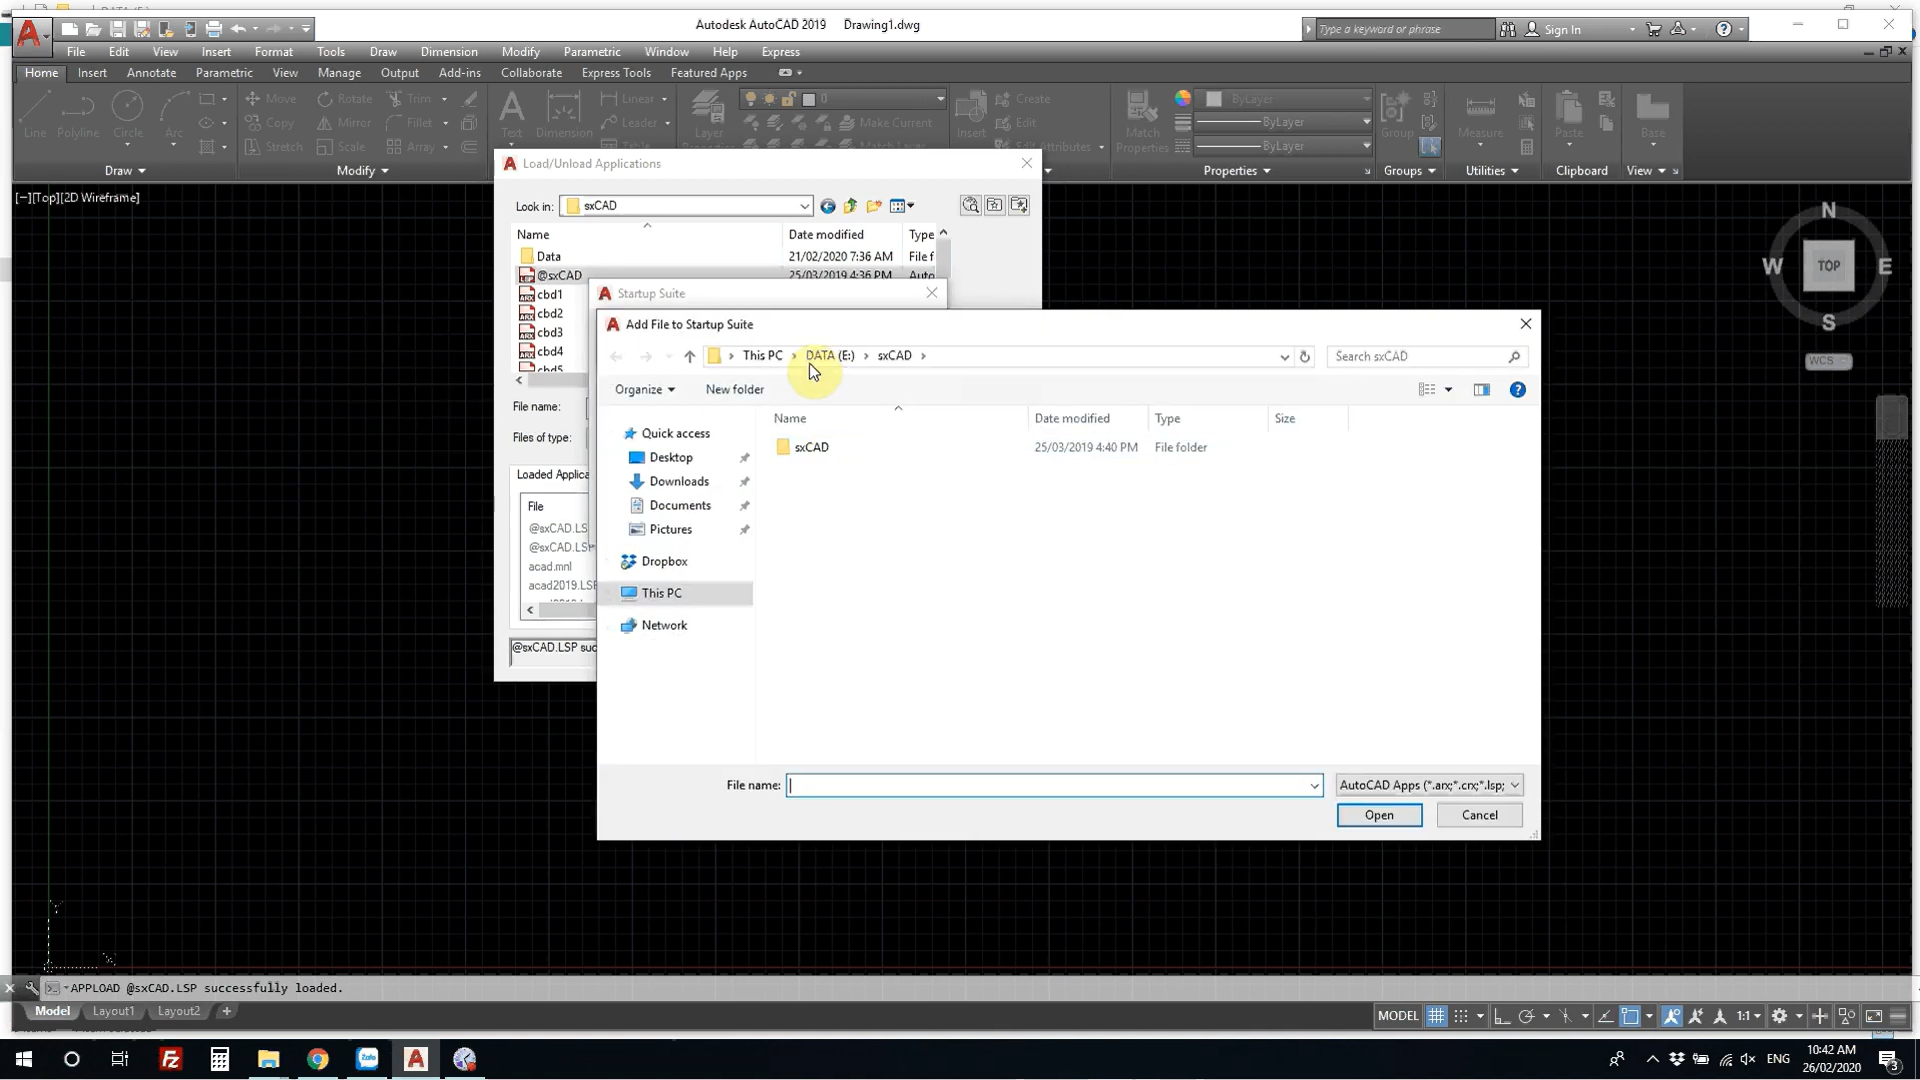Click the Autodesk App Store cart icon
The width and height of the screenshot is (1920, 1080).
1654,29
